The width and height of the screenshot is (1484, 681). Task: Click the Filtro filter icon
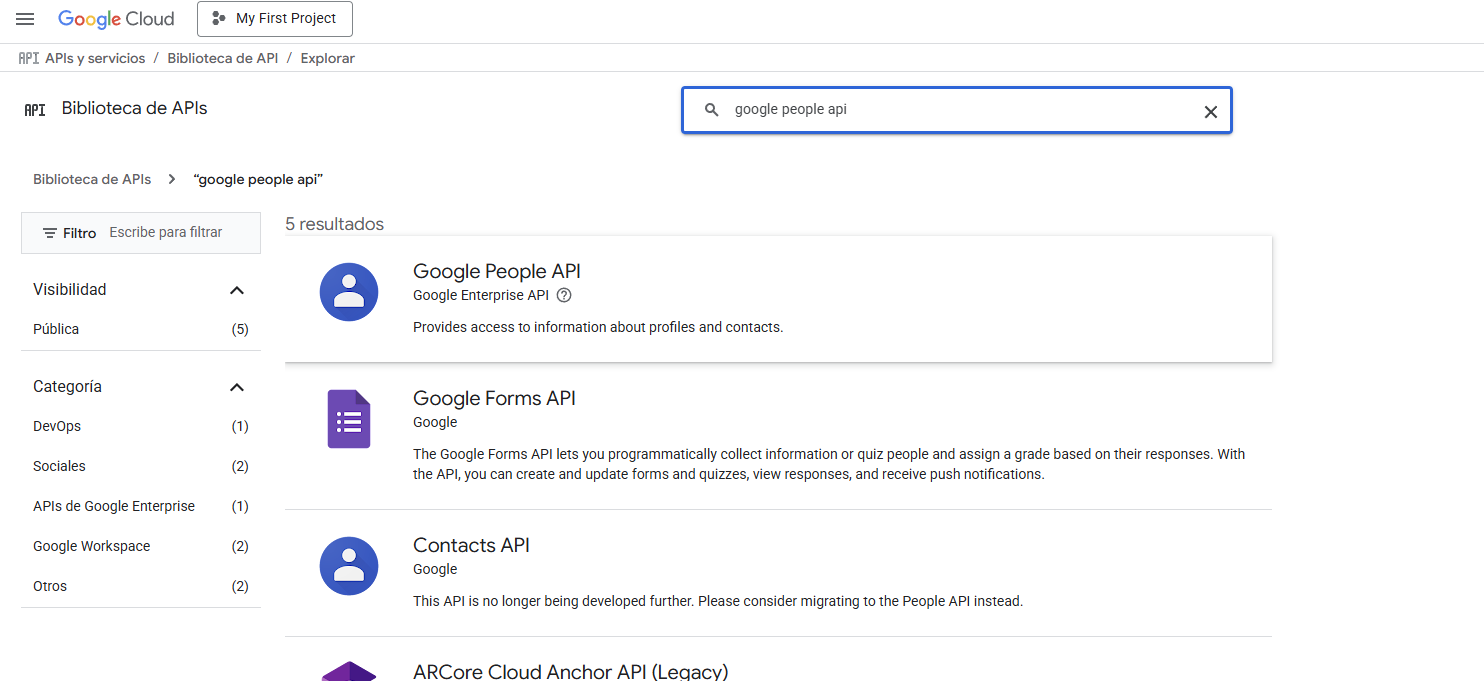pos(50,233)
